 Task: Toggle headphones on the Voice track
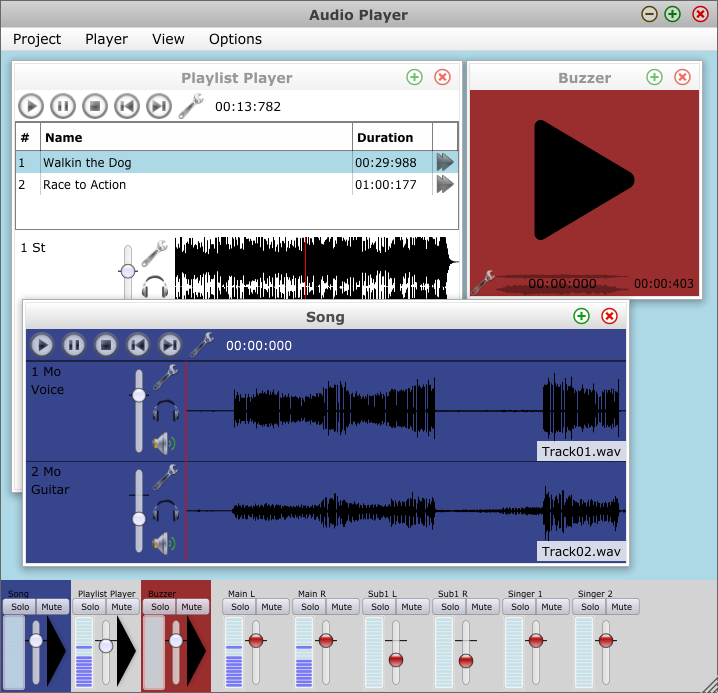pos(165,410)
